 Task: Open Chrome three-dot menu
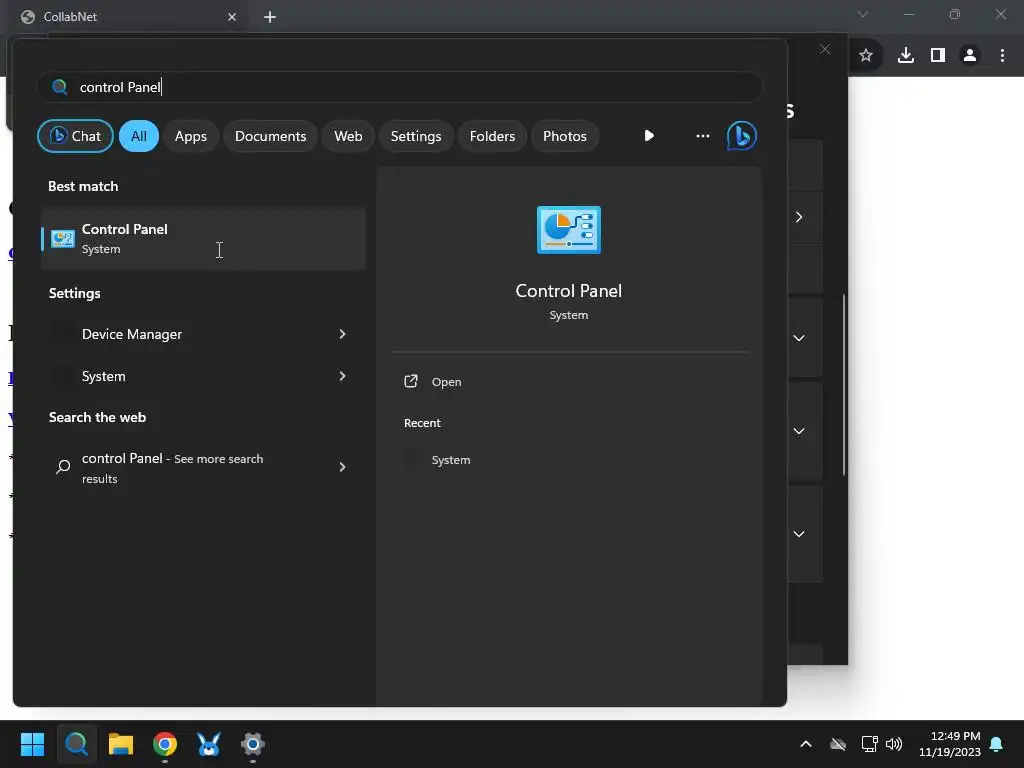tap(1002, 56)
